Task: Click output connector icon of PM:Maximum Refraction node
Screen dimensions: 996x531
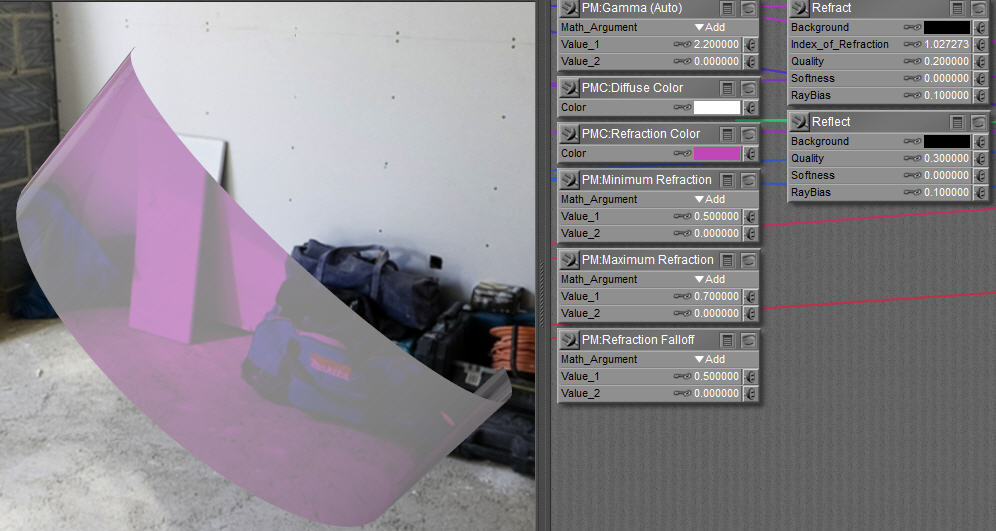Action: tap(570, 260)
